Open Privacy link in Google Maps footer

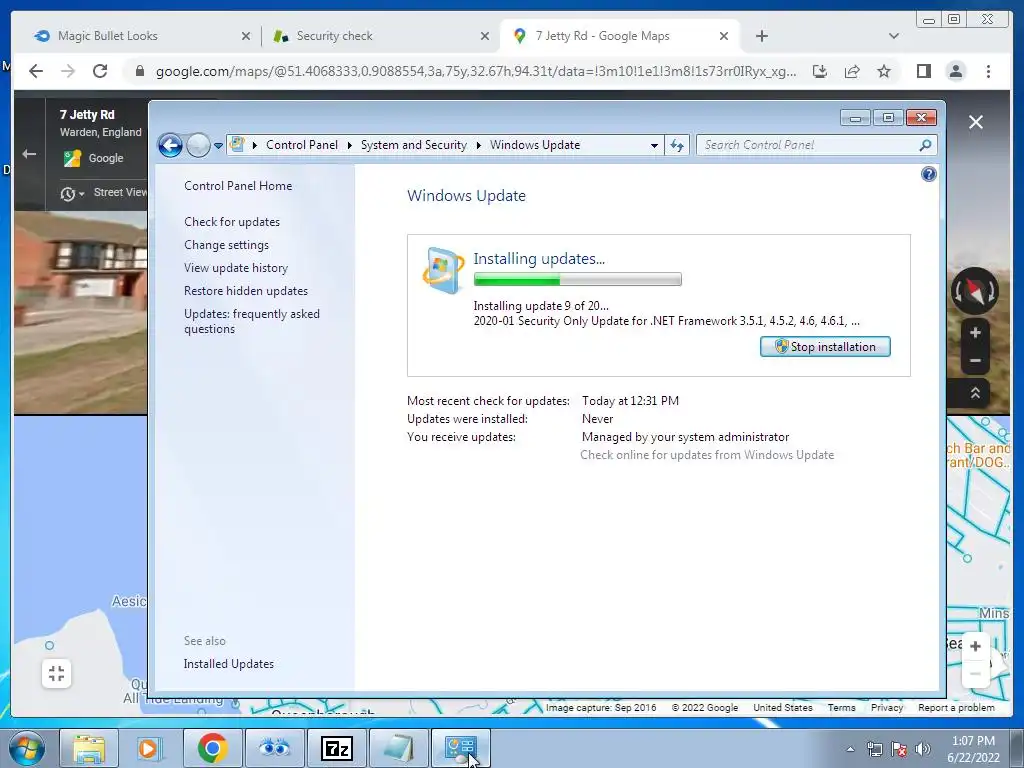pyautogui.click(x=886, y=707)
